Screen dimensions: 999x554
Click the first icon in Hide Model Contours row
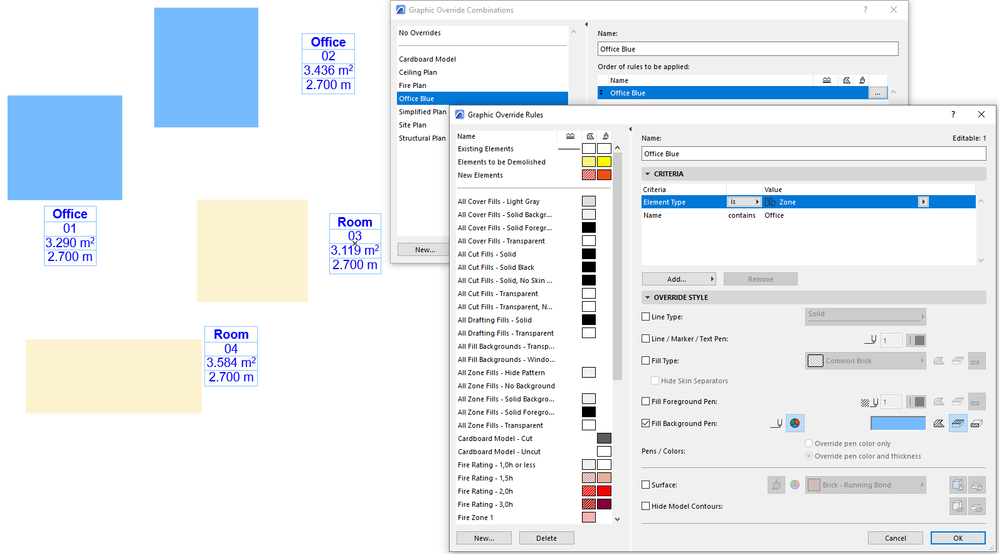(x=958, y=507)
